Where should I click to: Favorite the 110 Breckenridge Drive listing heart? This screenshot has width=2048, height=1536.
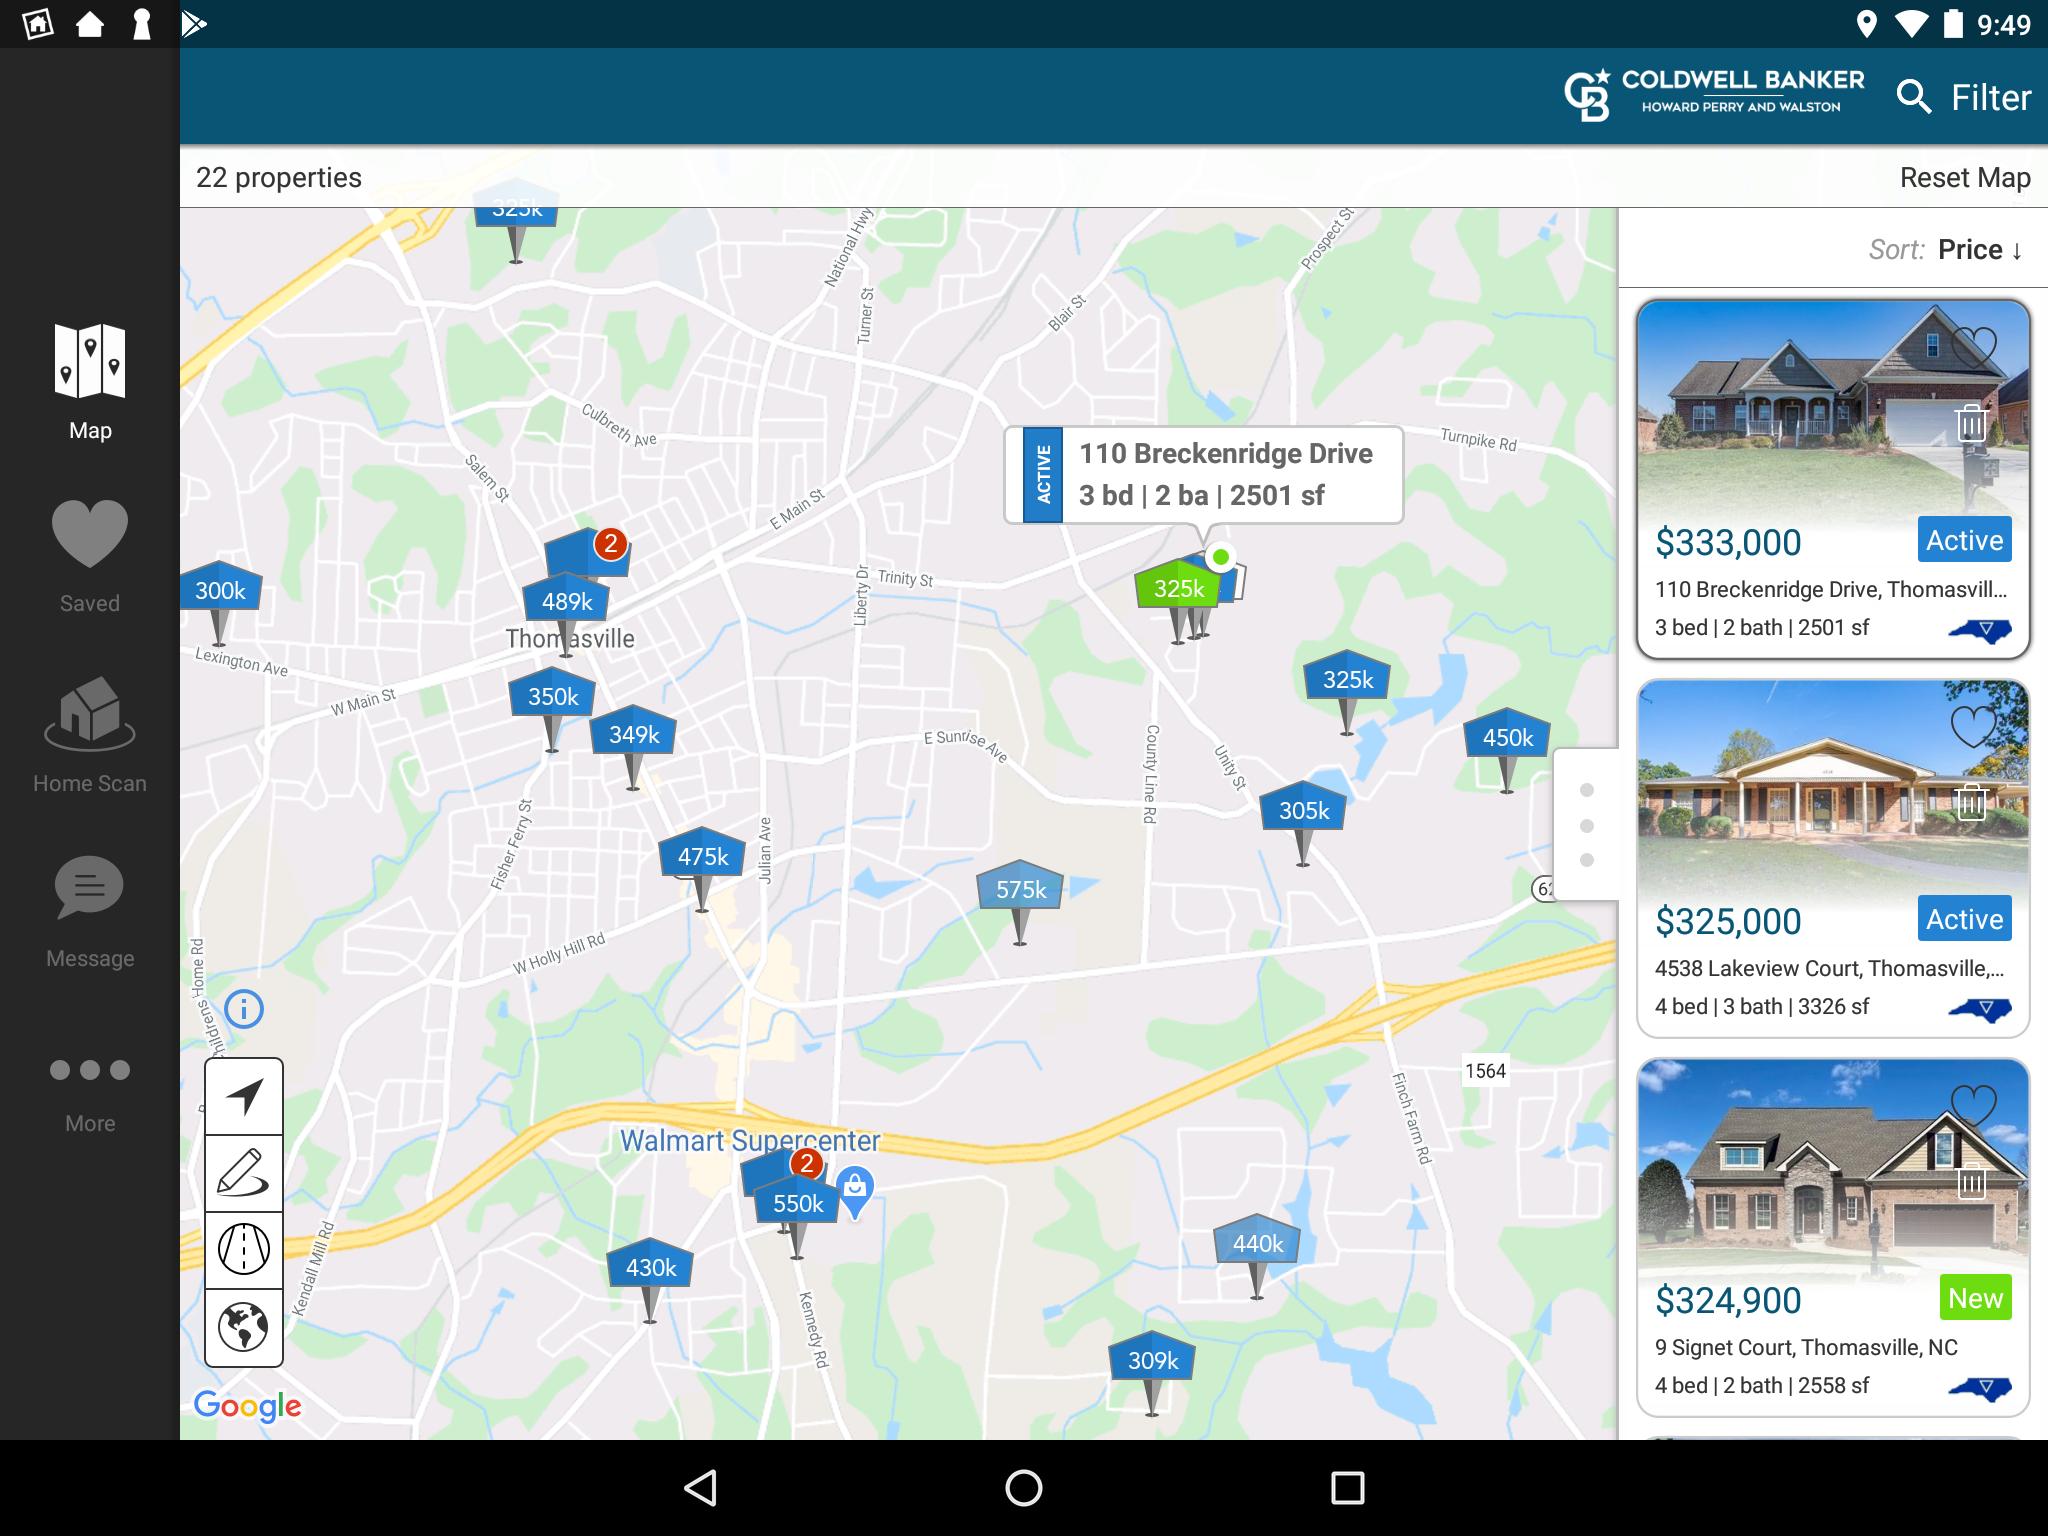click(1973, 349)
